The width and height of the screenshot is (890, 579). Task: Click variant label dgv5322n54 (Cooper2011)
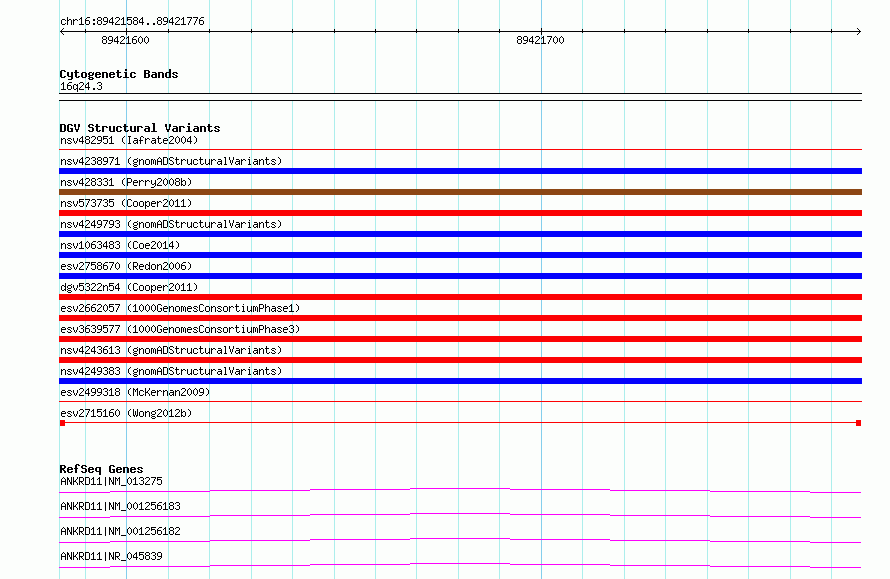(x=129, y=287)
